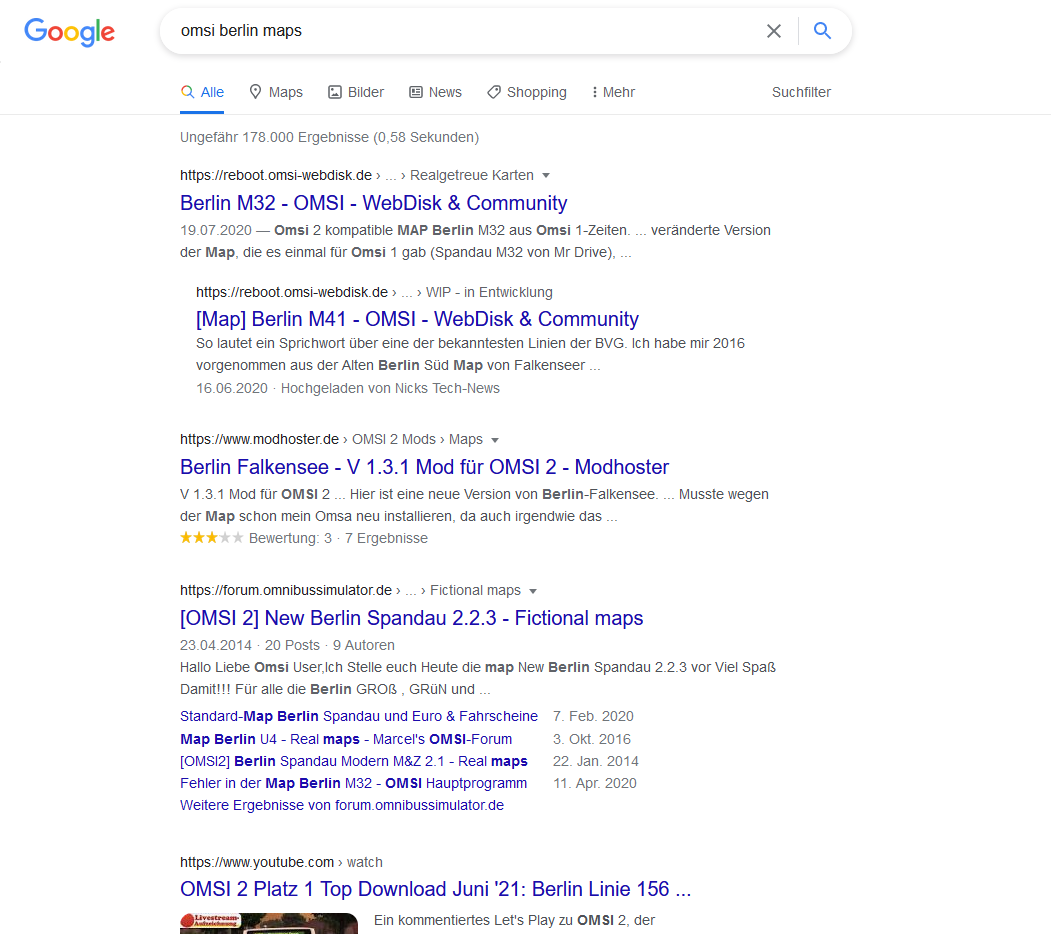Switch to the Bilder results tab
The width and height of the screenshot is (1051, 934).
(356, 92)
